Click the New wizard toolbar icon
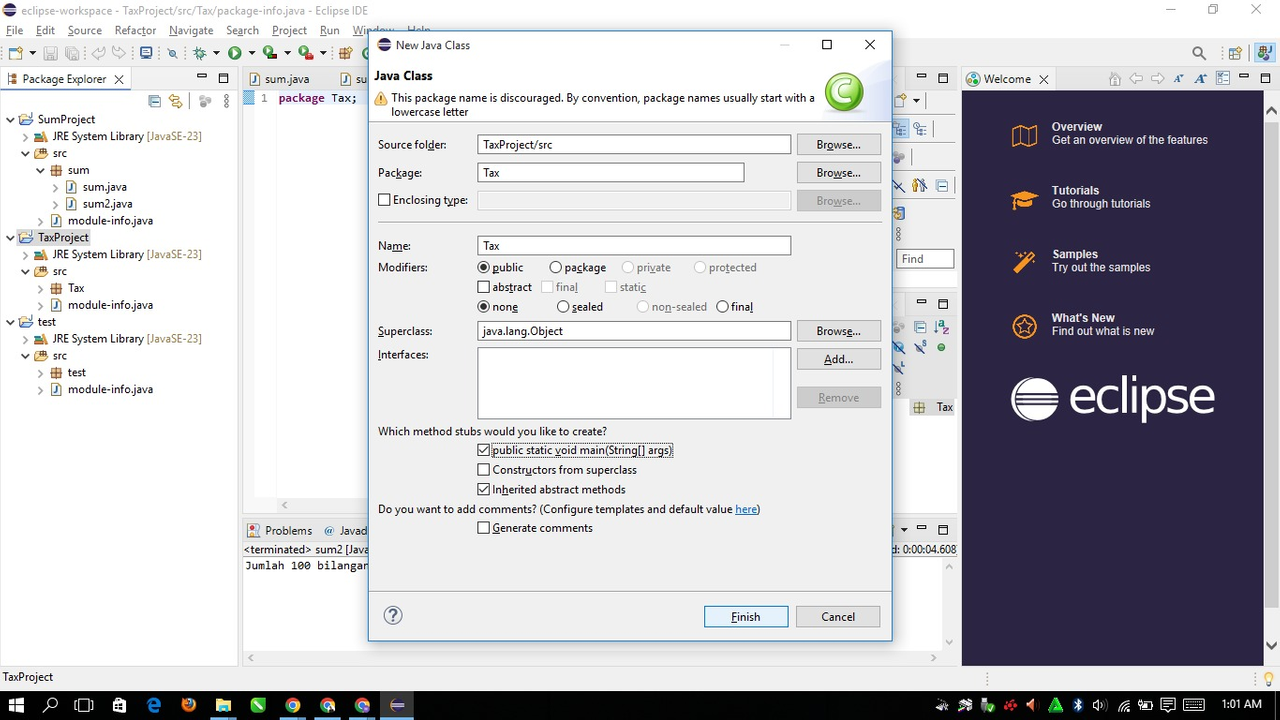The height and width of the screenshot is (720, 1280). coord(16,53)
